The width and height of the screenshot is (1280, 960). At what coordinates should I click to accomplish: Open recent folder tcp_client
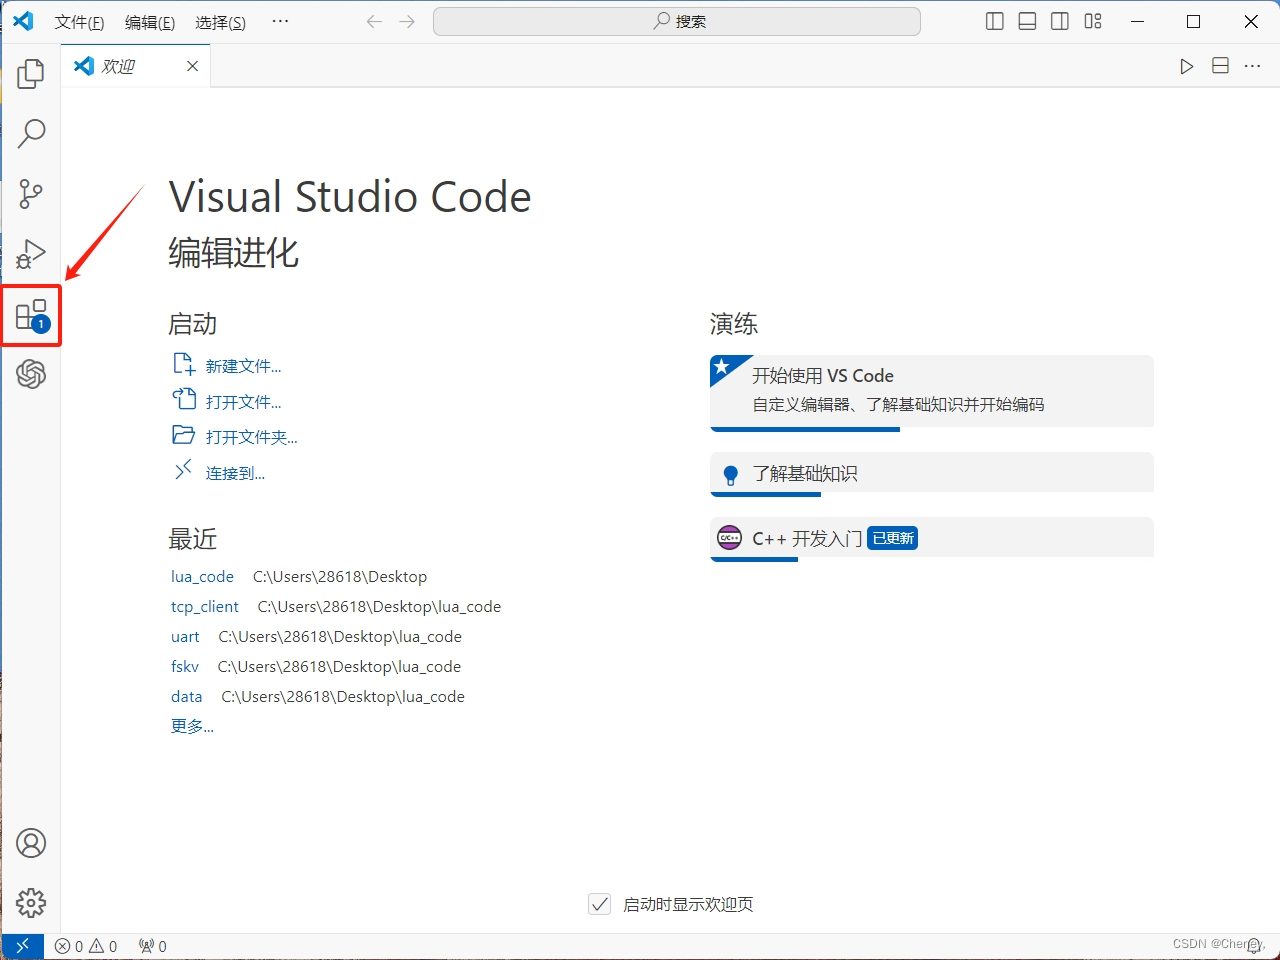(x=205, y=607)
